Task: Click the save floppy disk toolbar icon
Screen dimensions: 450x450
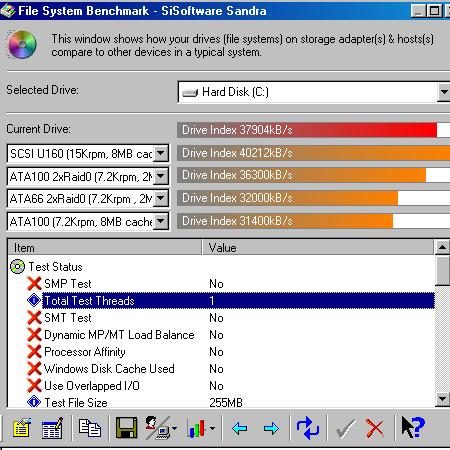Action: tap(126, 428)
